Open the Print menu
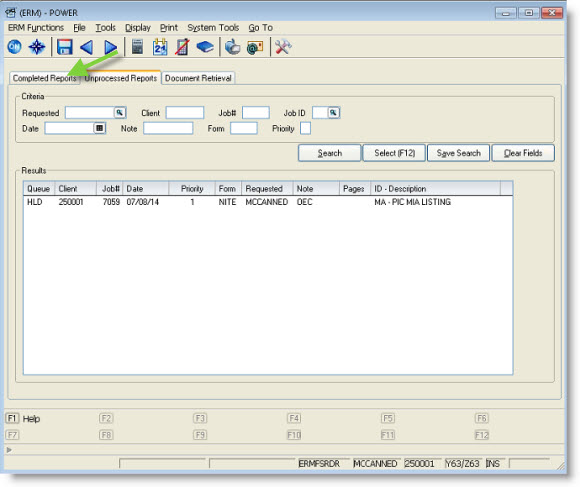580x487 pixels. [169, 28]
